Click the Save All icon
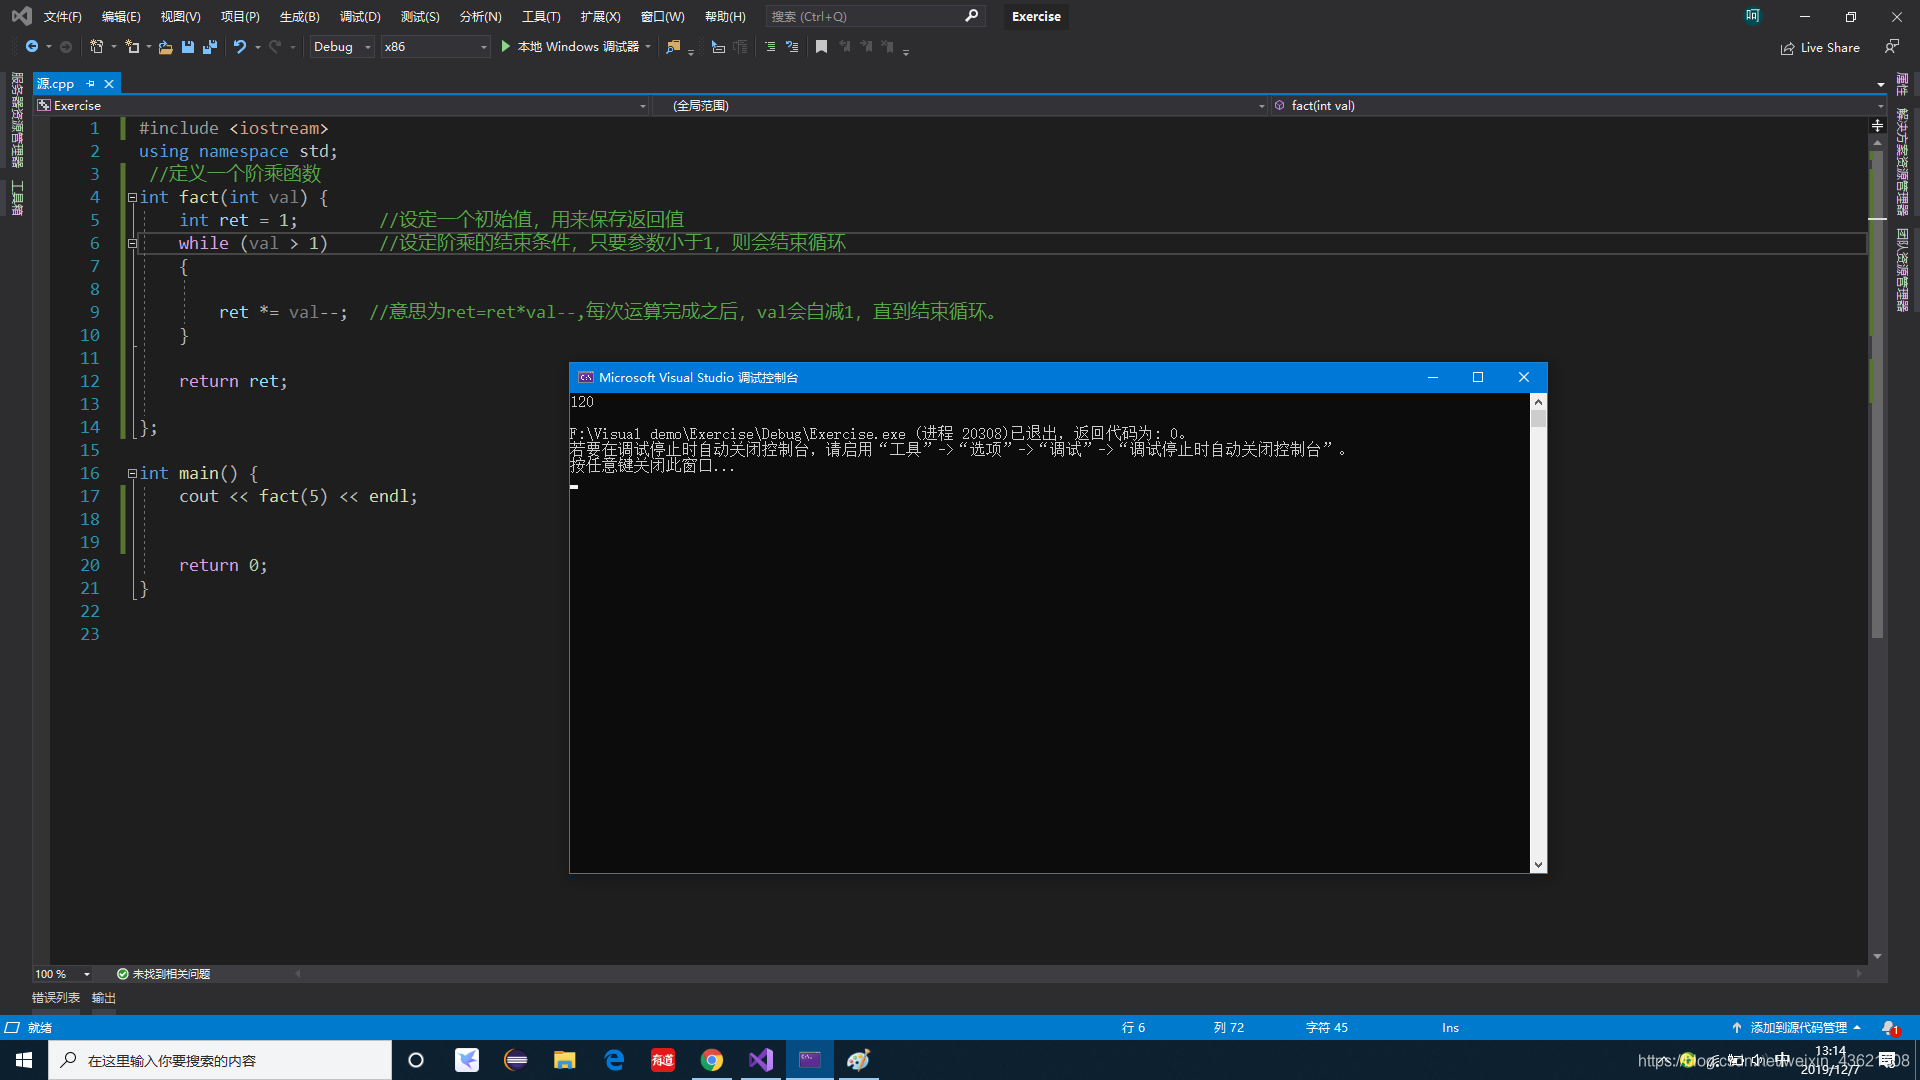Image resolution: width=1920 pixels, height=1080 pixels. point(209,47)
